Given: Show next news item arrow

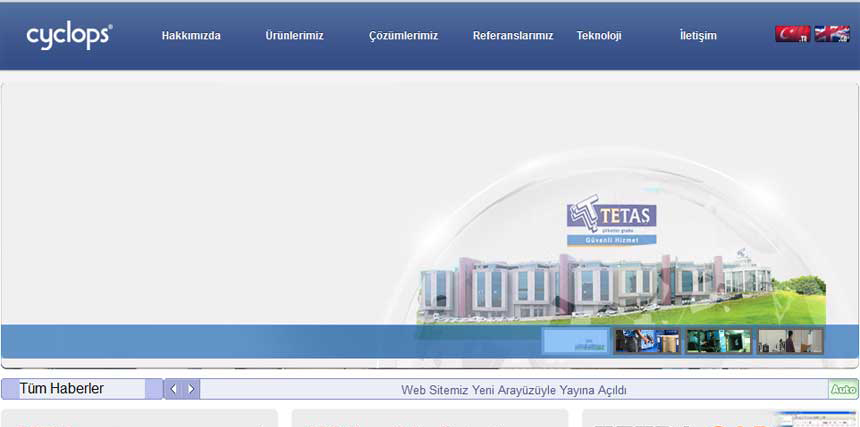Looking at the screenshot, I should pyautogui.click(x=191, y=389).
